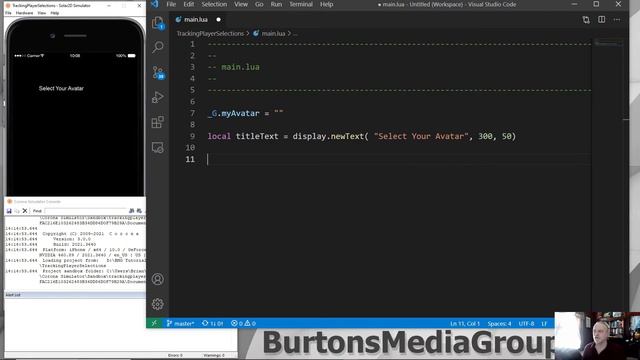Click the breadcrumb ellipsis after main.lua

295,34
